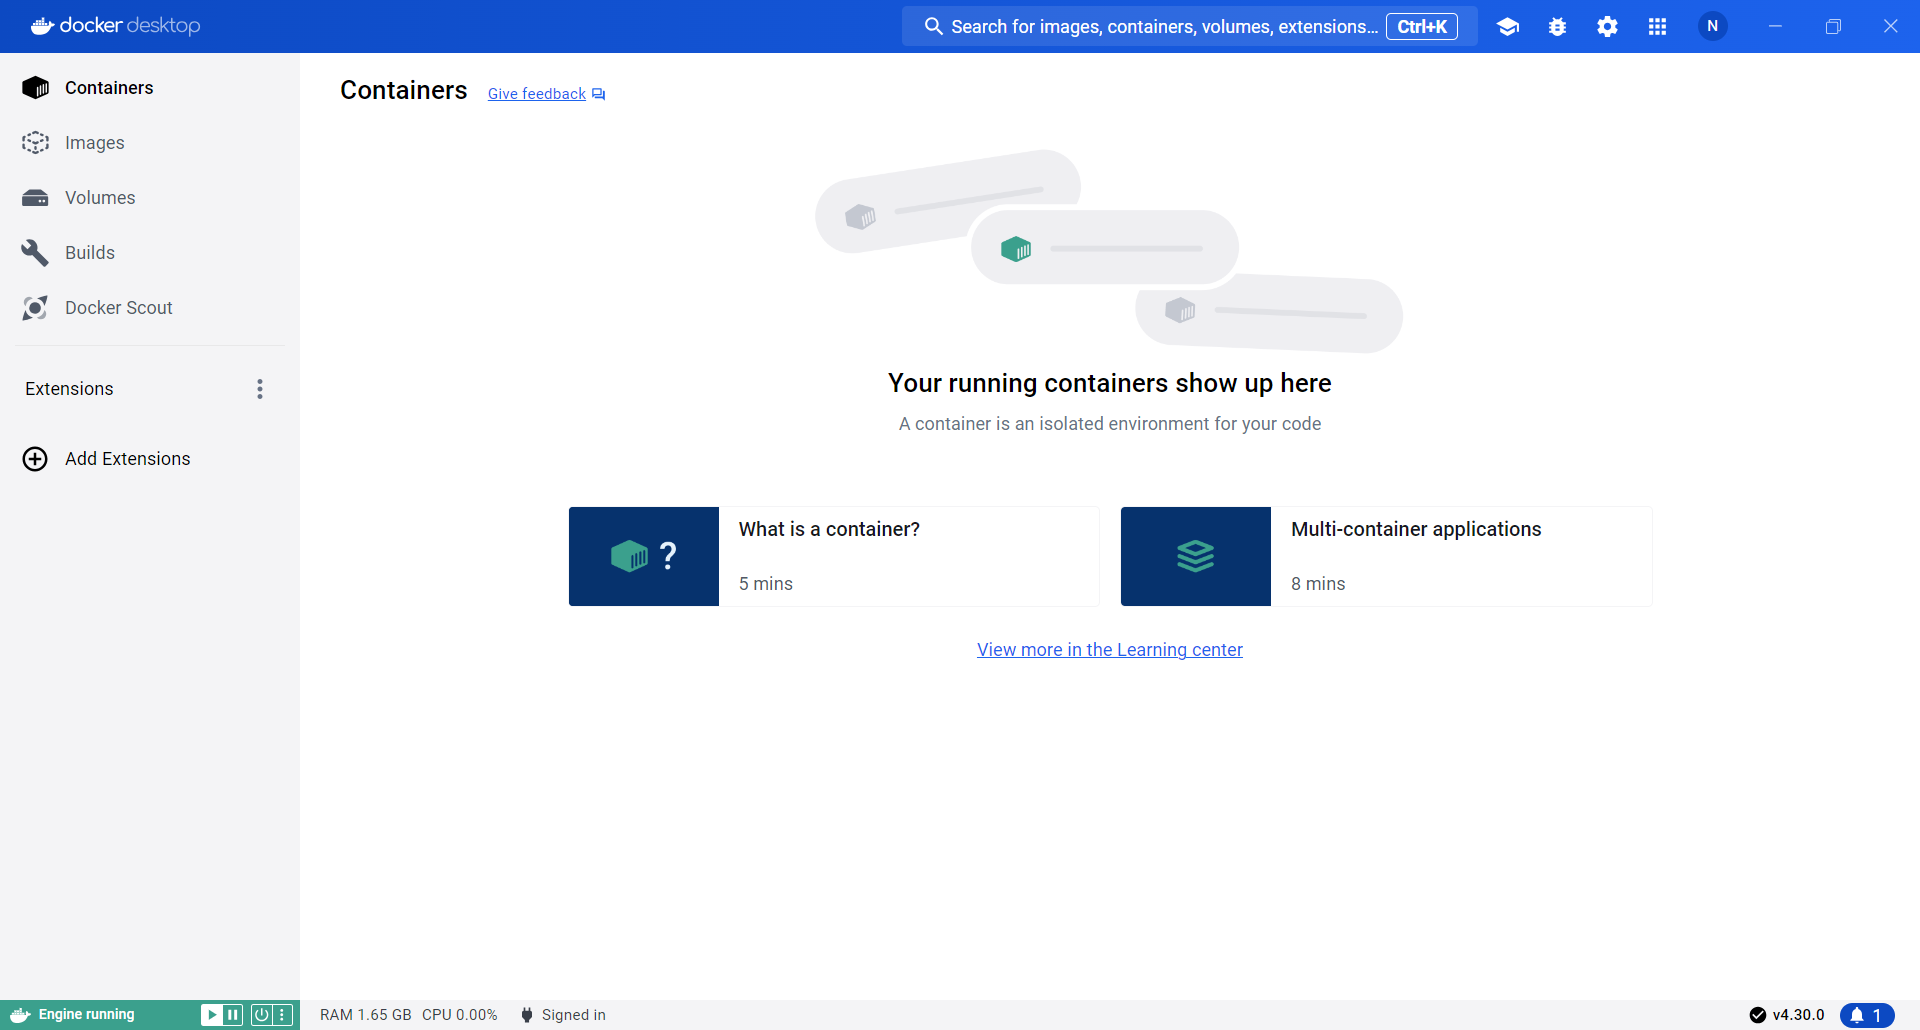Click the Builds wrench icon
Screen dimensions: 1920x1030
point(35,253)
